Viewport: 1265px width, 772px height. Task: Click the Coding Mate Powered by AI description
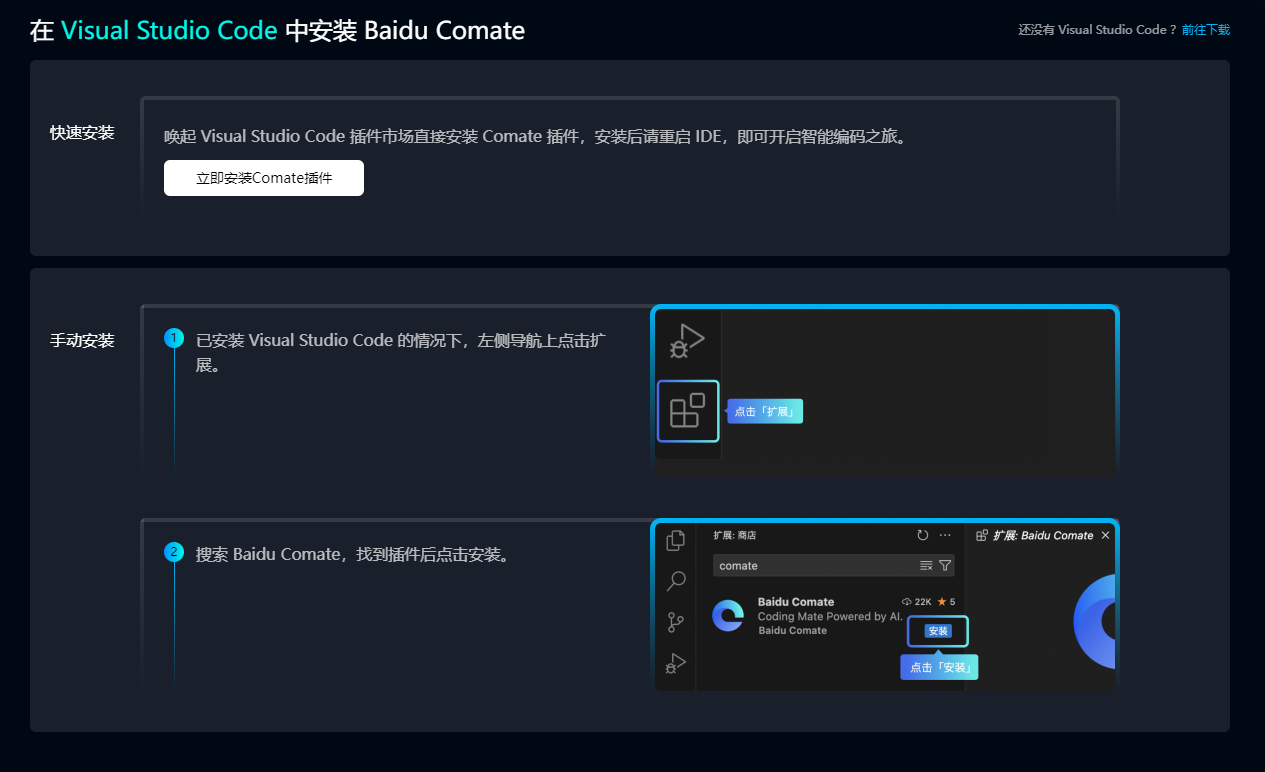[x=830, y=616]
